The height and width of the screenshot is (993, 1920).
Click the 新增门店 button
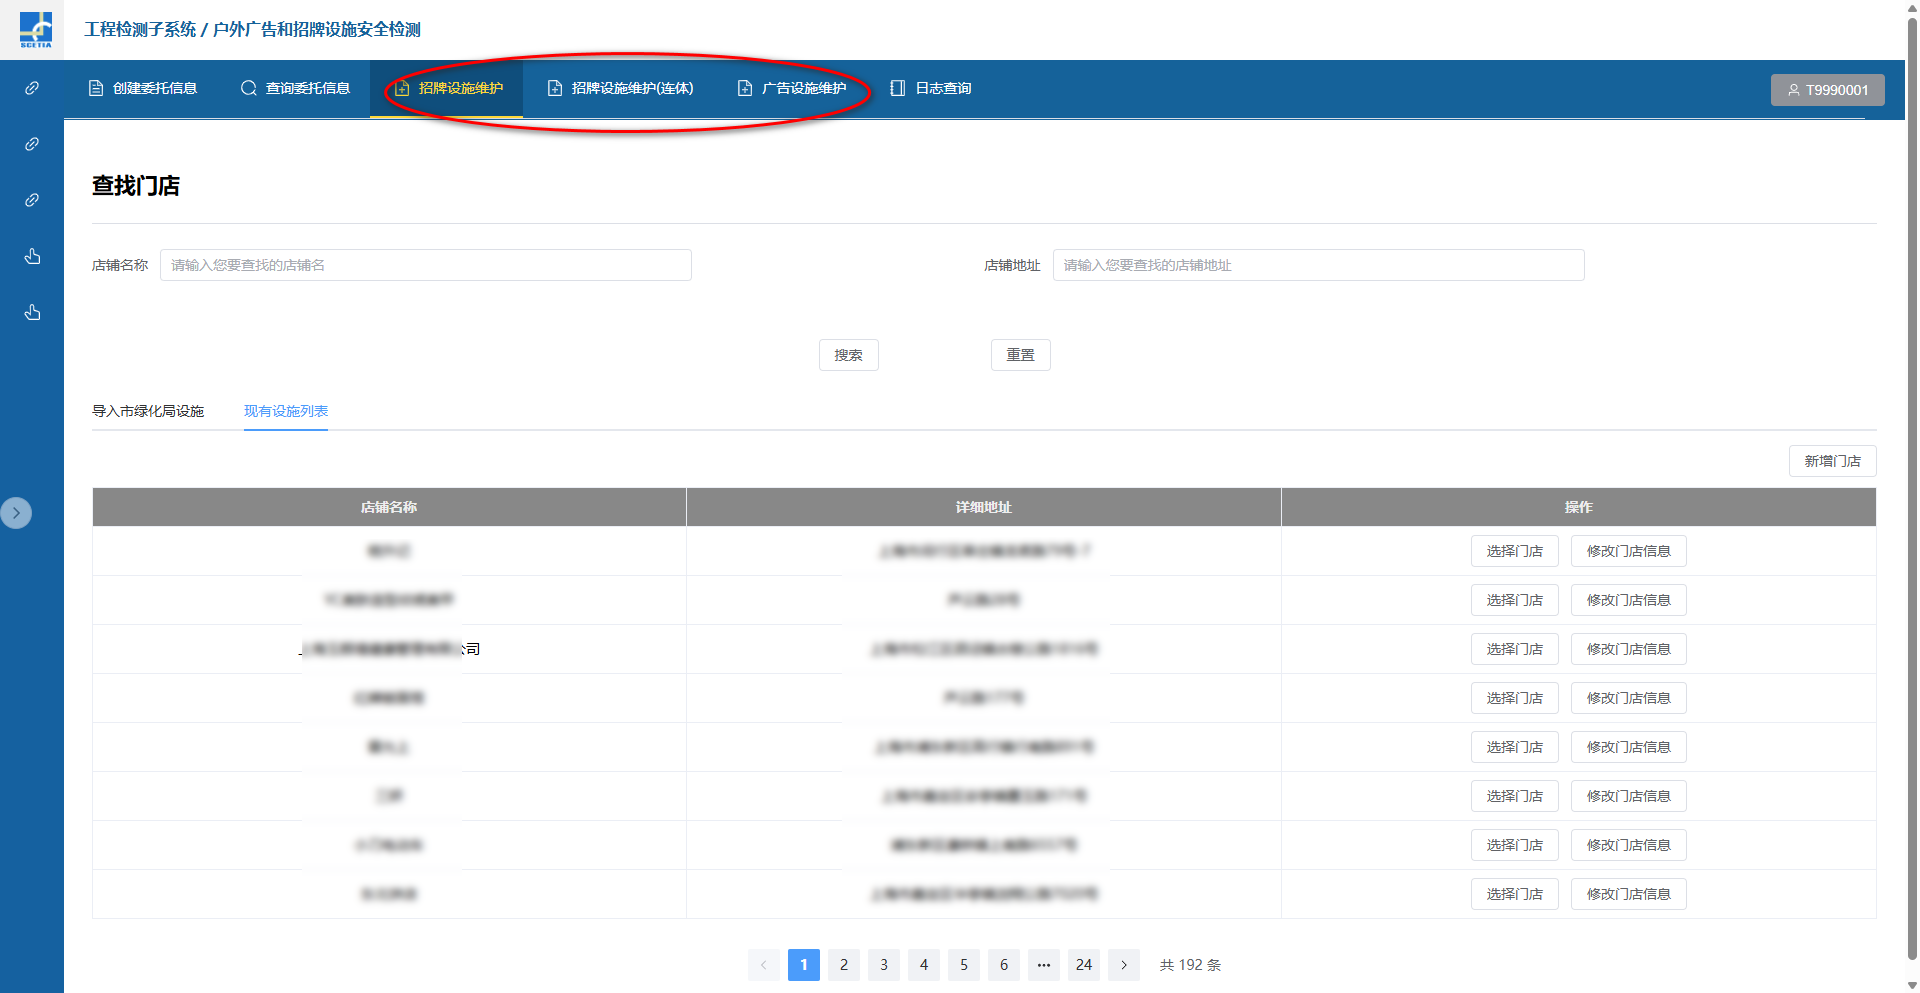1832,461
